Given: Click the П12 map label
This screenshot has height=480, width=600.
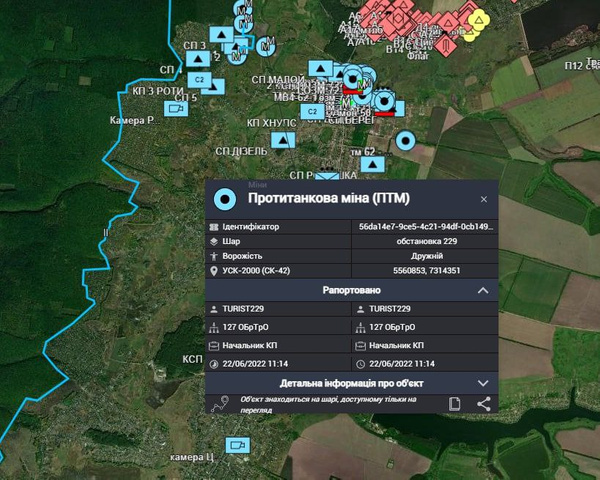Looking at the screenshot, I should coord(574,66).
